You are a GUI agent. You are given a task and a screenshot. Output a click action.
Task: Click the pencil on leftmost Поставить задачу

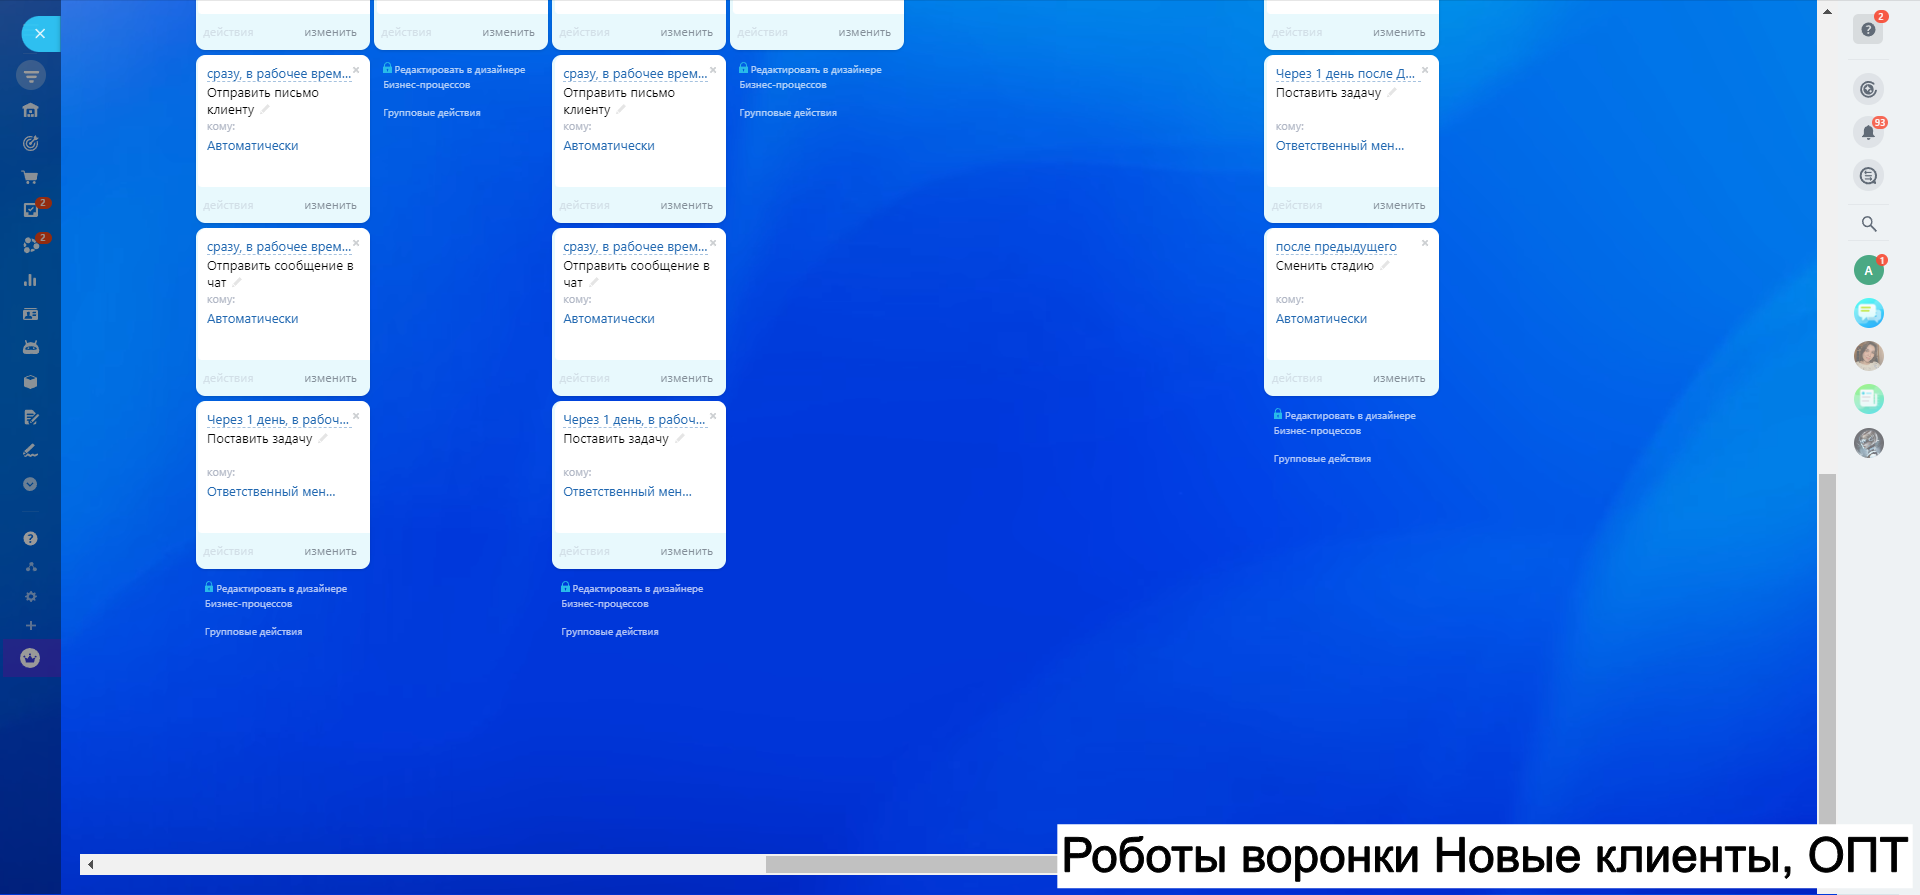point(323,439)
